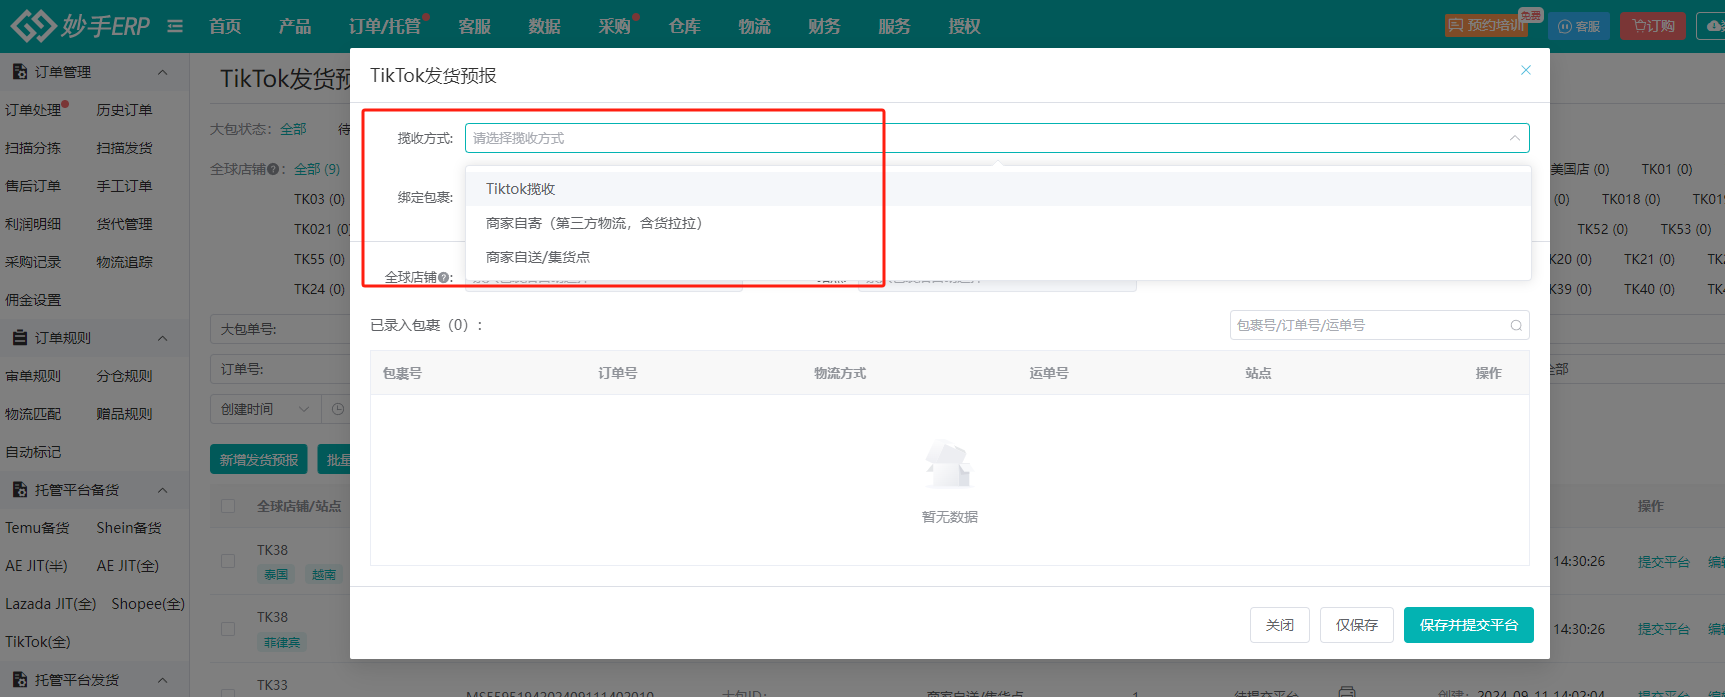This screenshot has height=697, width=1725.
Task: Click 保存并提交平台 button
Action: (1469, 625)
